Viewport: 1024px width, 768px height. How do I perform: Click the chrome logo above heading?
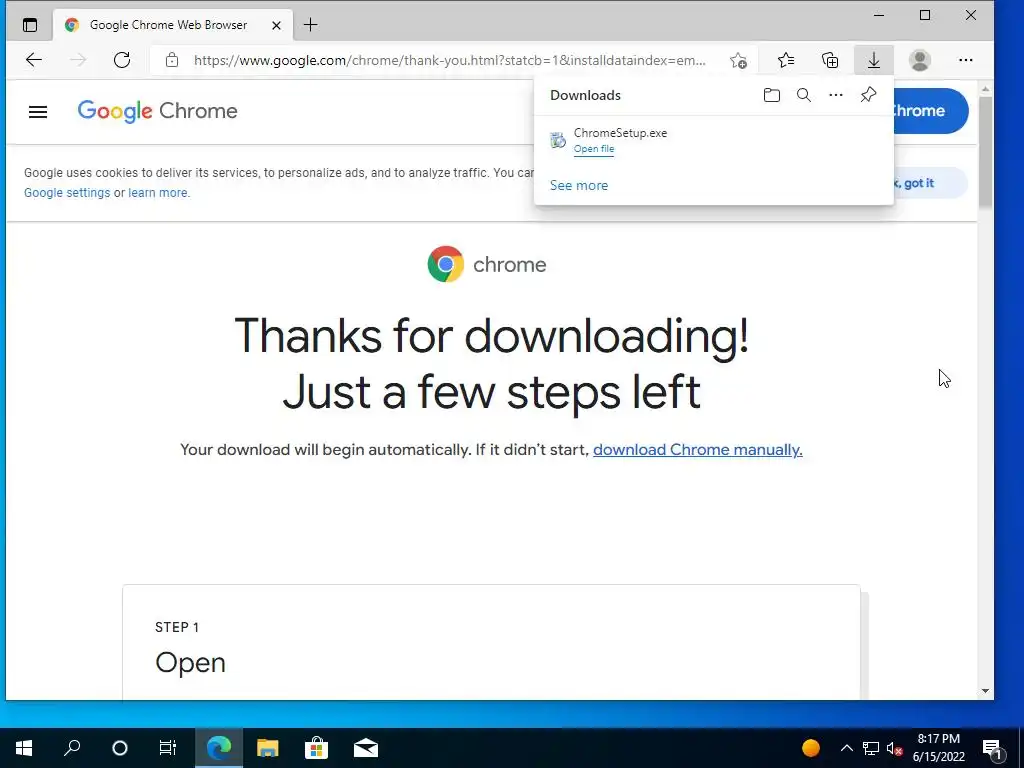click(487, 264)
